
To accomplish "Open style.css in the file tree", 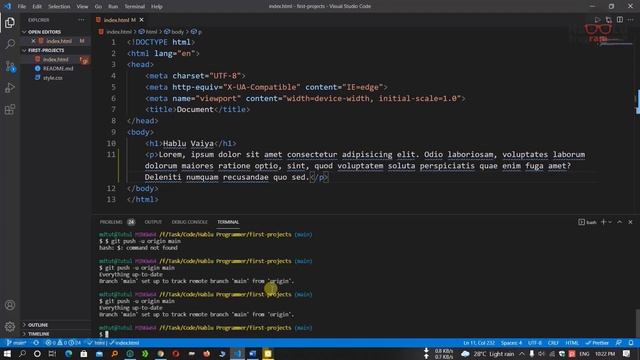I will pyautogui.click(x=53, y=78).
